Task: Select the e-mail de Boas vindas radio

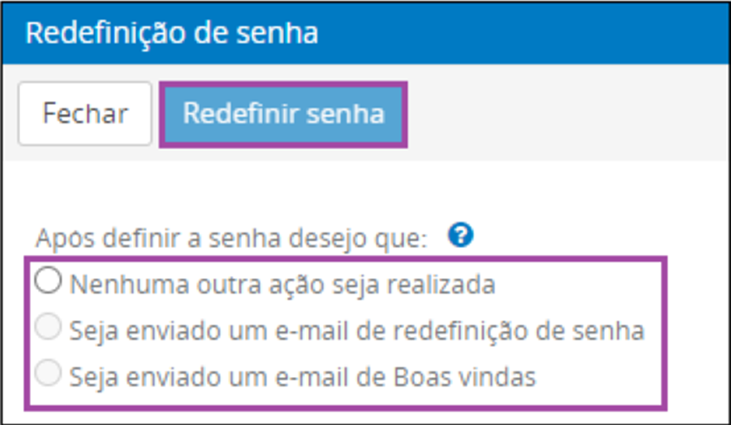Action: 48,373
